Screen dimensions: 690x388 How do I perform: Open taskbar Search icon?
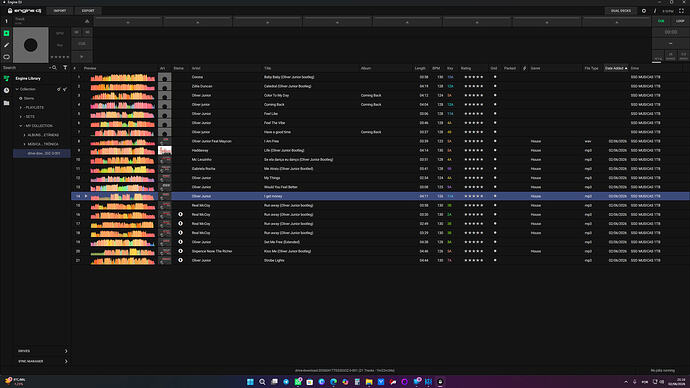262,382
